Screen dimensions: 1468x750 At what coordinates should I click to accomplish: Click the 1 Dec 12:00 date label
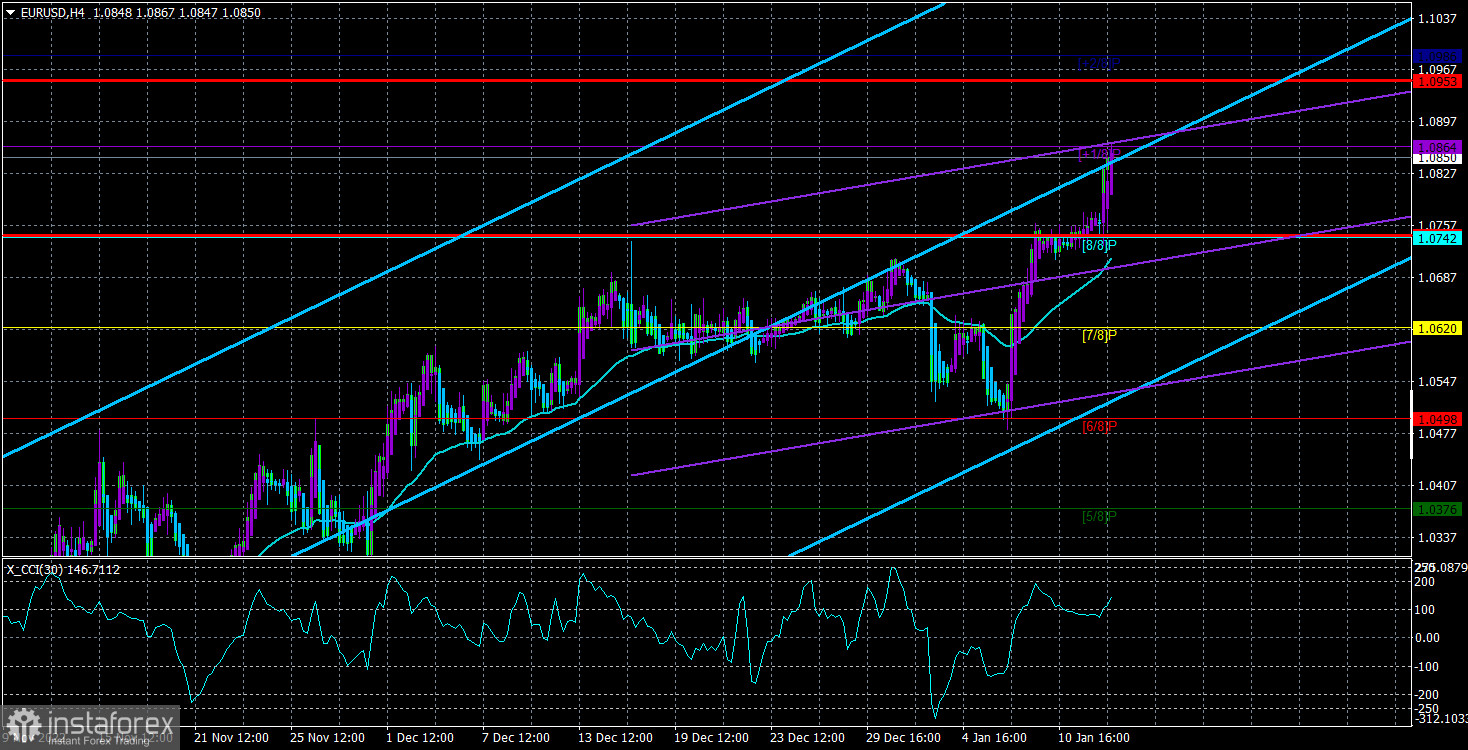422,738
